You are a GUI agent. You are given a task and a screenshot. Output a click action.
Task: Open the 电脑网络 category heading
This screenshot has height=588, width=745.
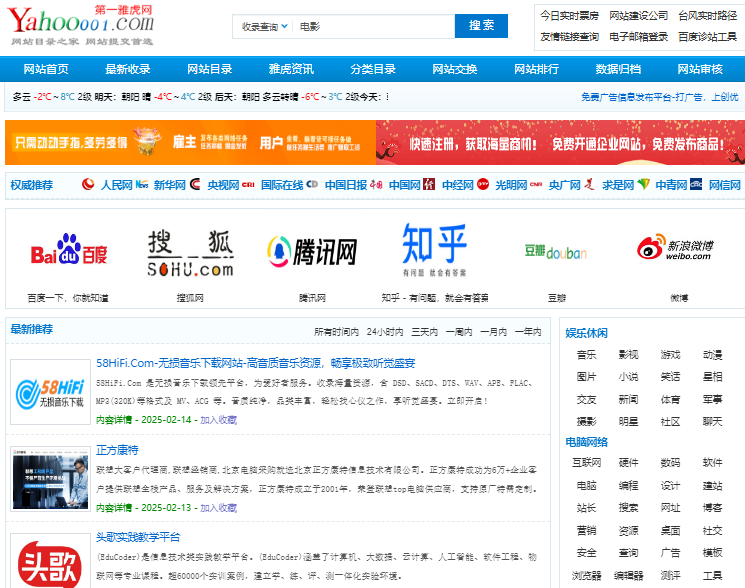pyautogui.click(x=586, y=442)
